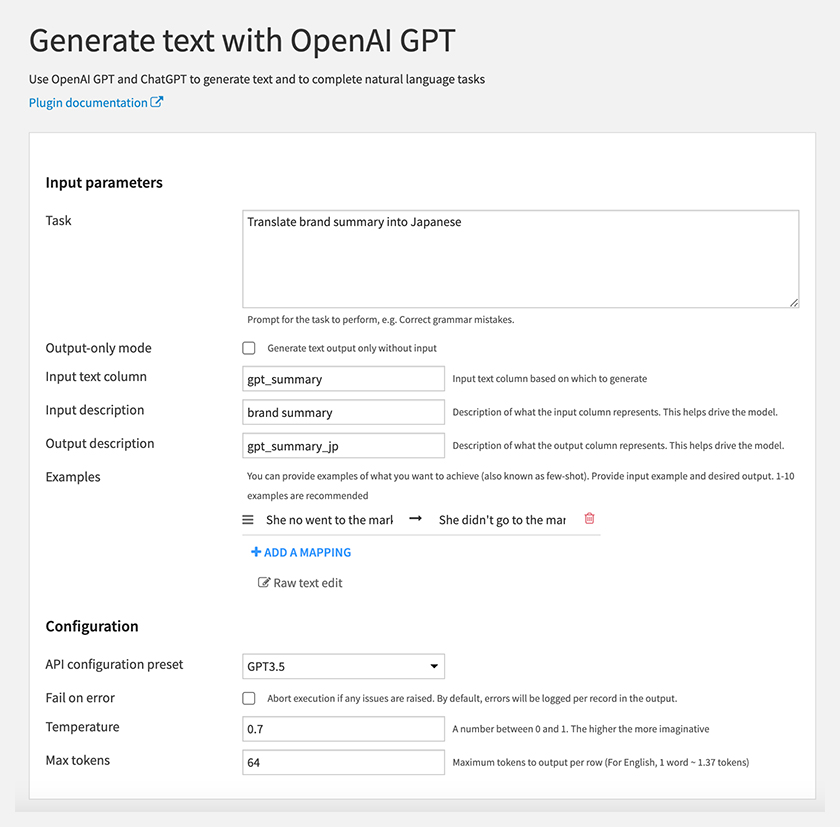Click the Input text column field gpt_summary
Image resolution: width=840 pixels, height=827 pixels.
[x=343, y=379]
